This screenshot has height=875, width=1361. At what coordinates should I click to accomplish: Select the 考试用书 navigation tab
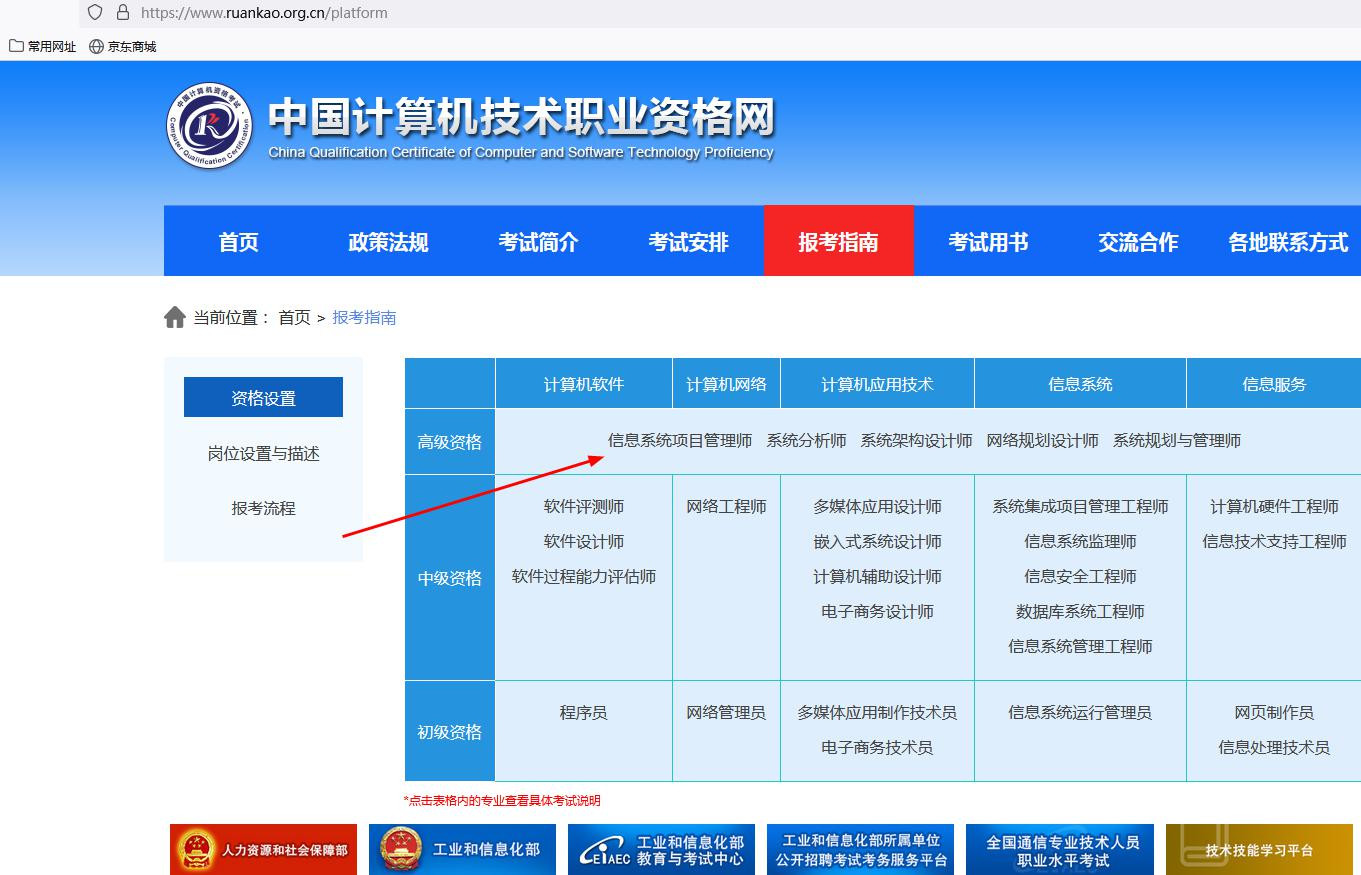988,242
